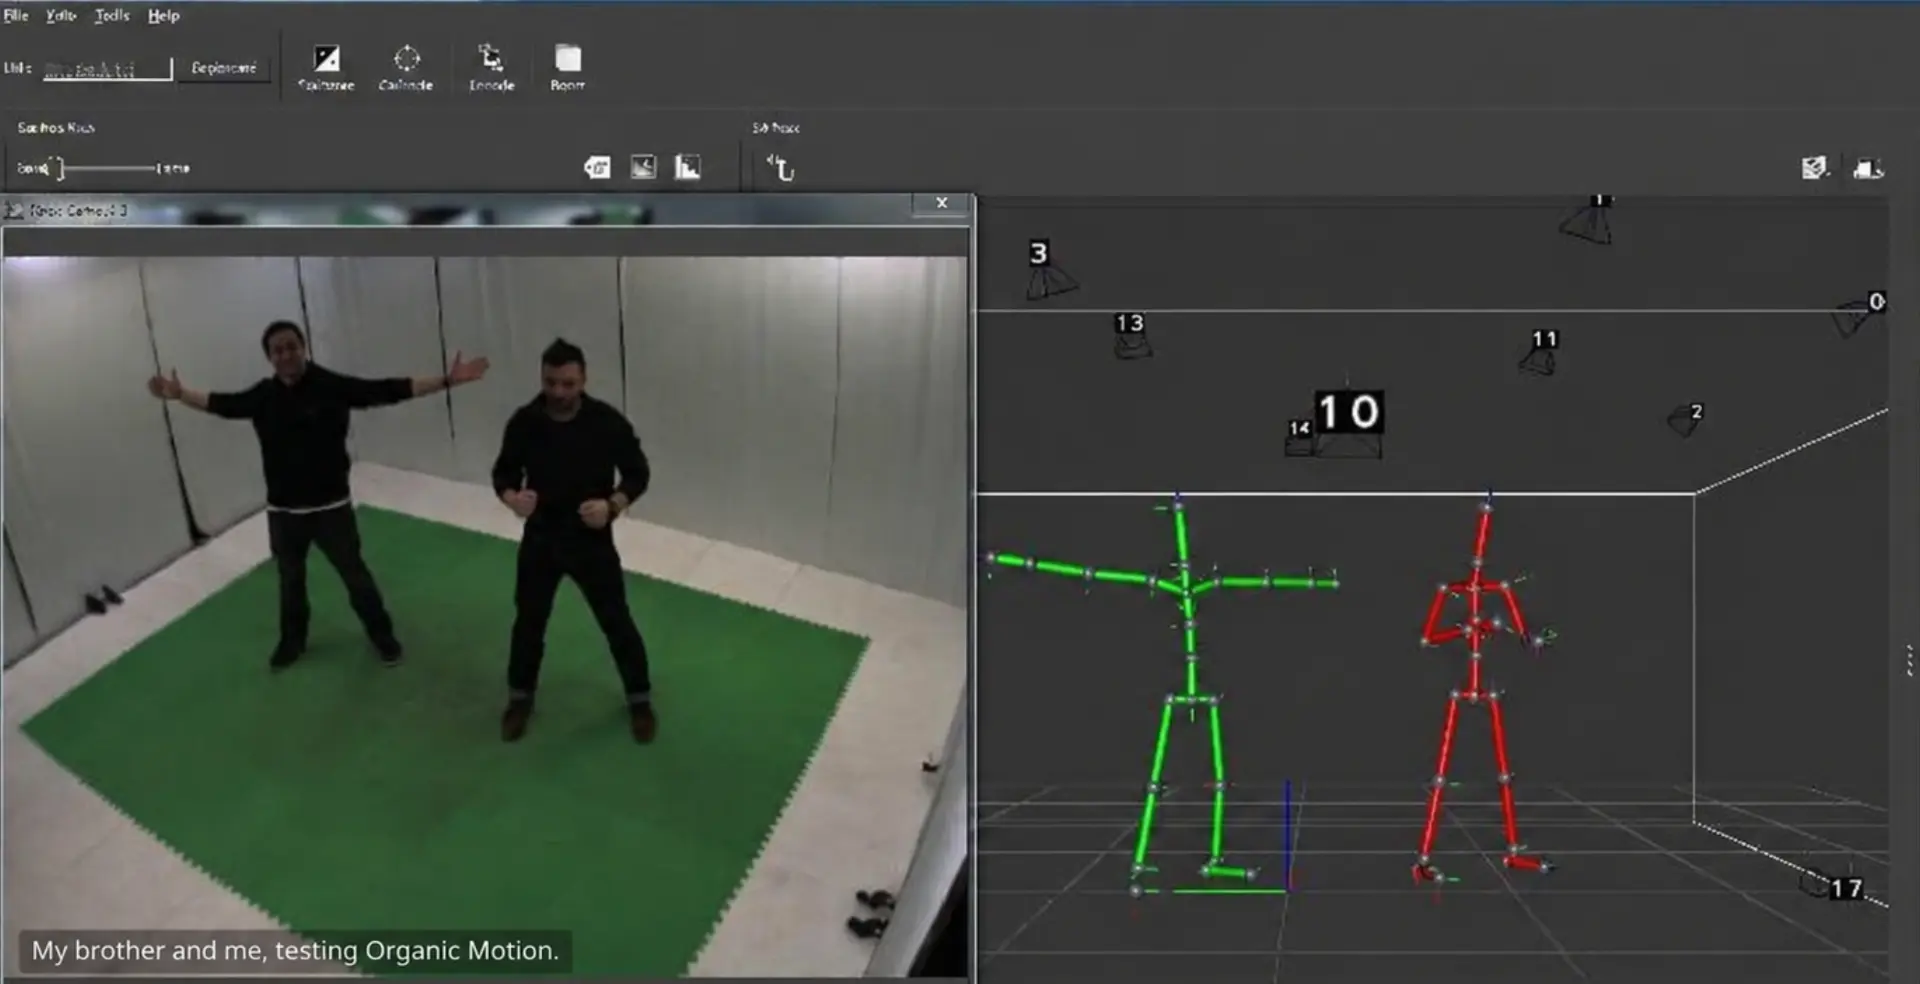Click the dotted circle crosshair toolbar icon

point(407,58)
